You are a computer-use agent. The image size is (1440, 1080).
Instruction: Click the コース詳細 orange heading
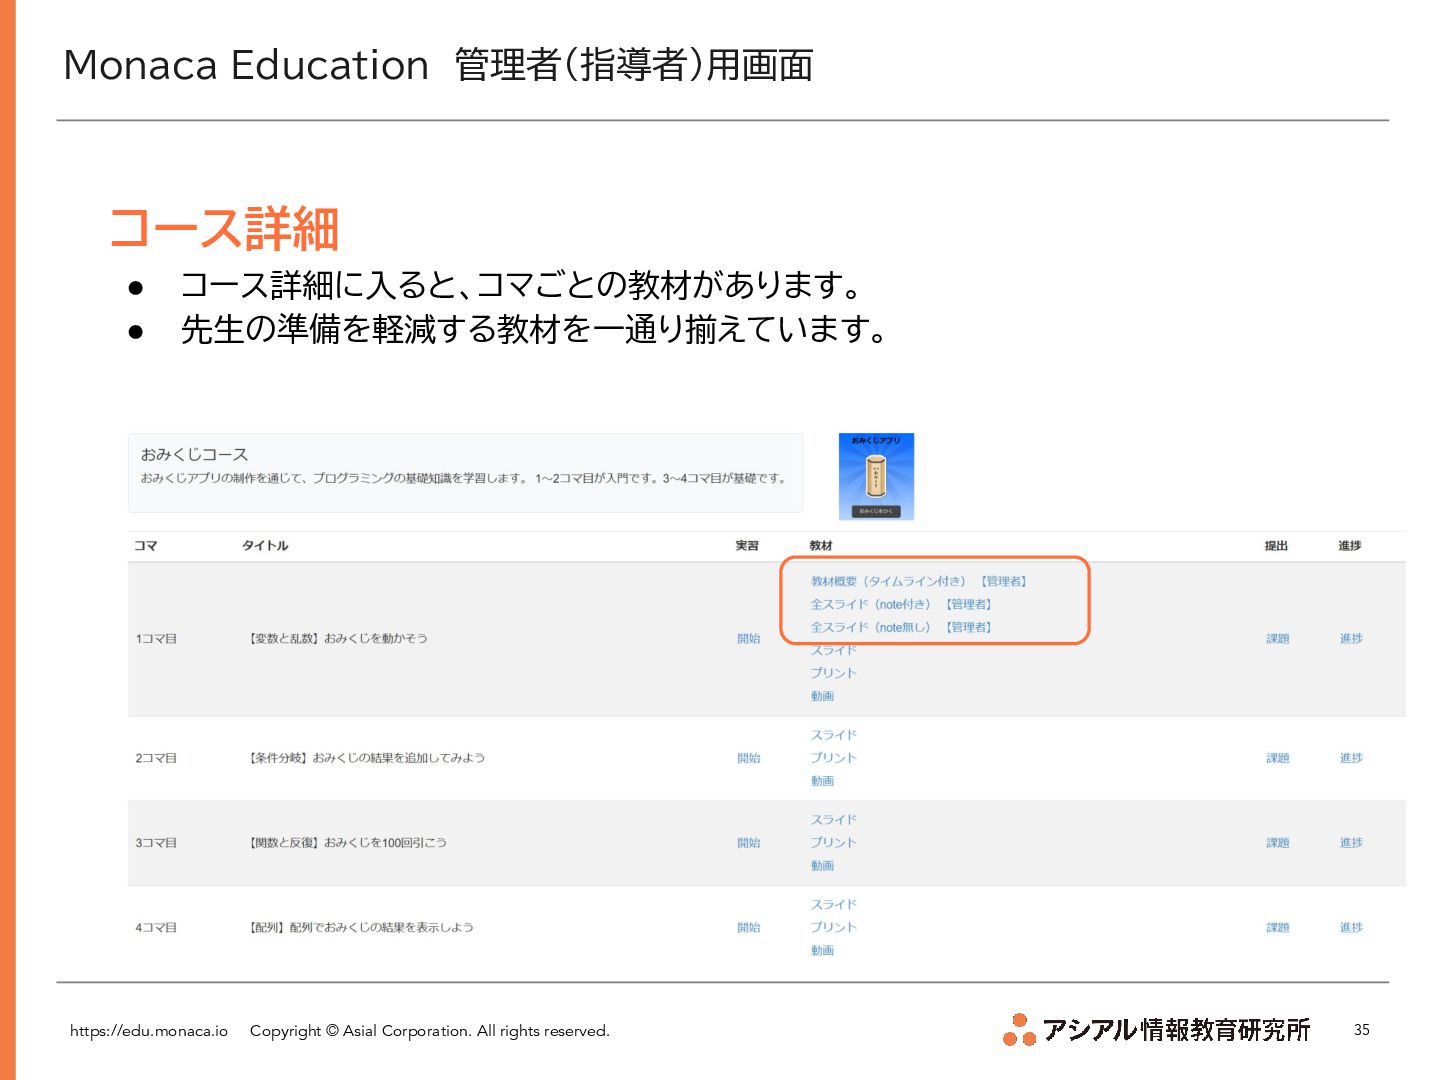tap(224, 229)
